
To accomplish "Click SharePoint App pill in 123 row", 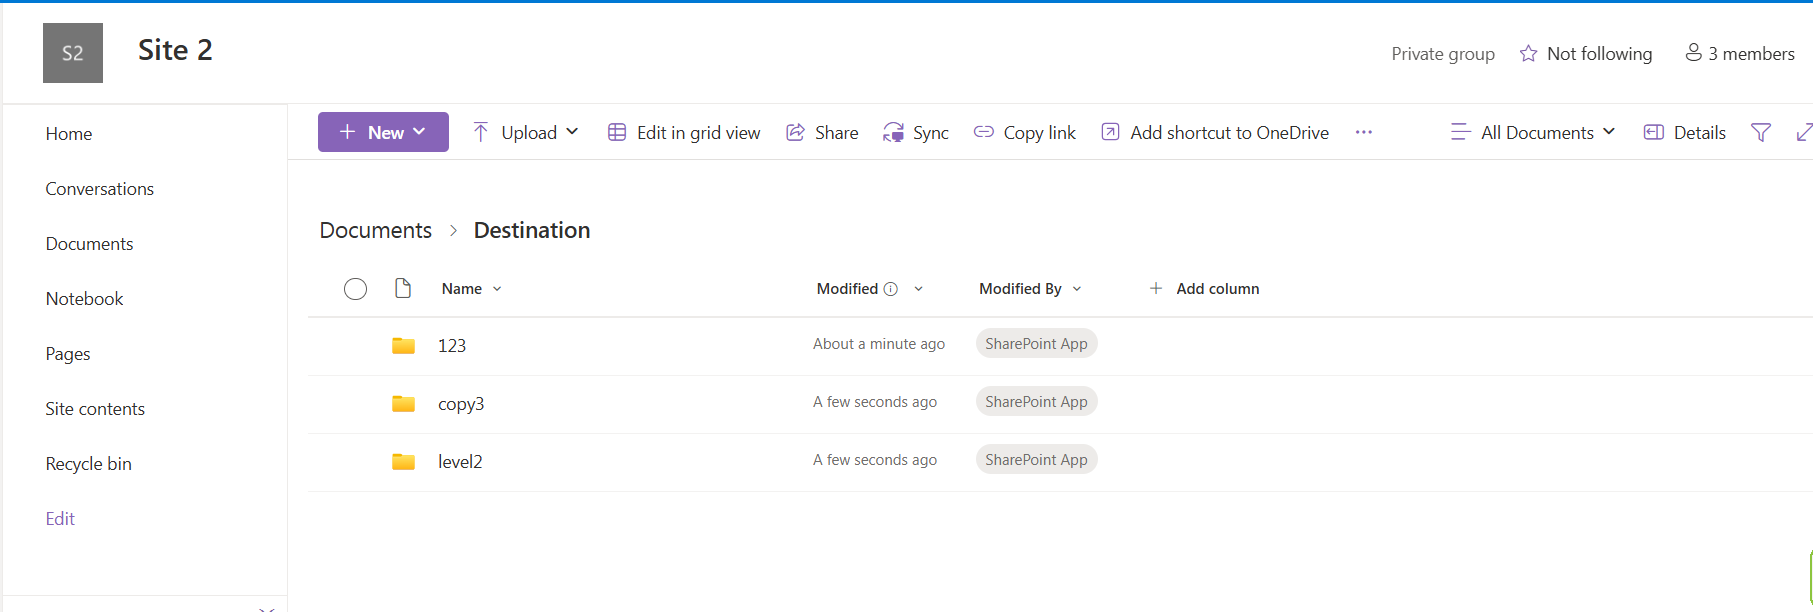I will 1036,344.
